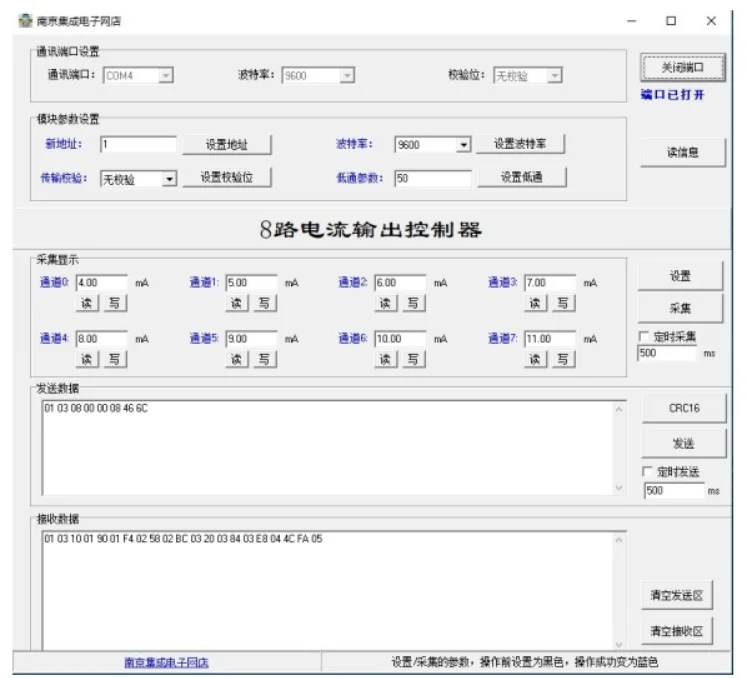
Task: Click 读 button for 通道4
Action: coord(87,359)
